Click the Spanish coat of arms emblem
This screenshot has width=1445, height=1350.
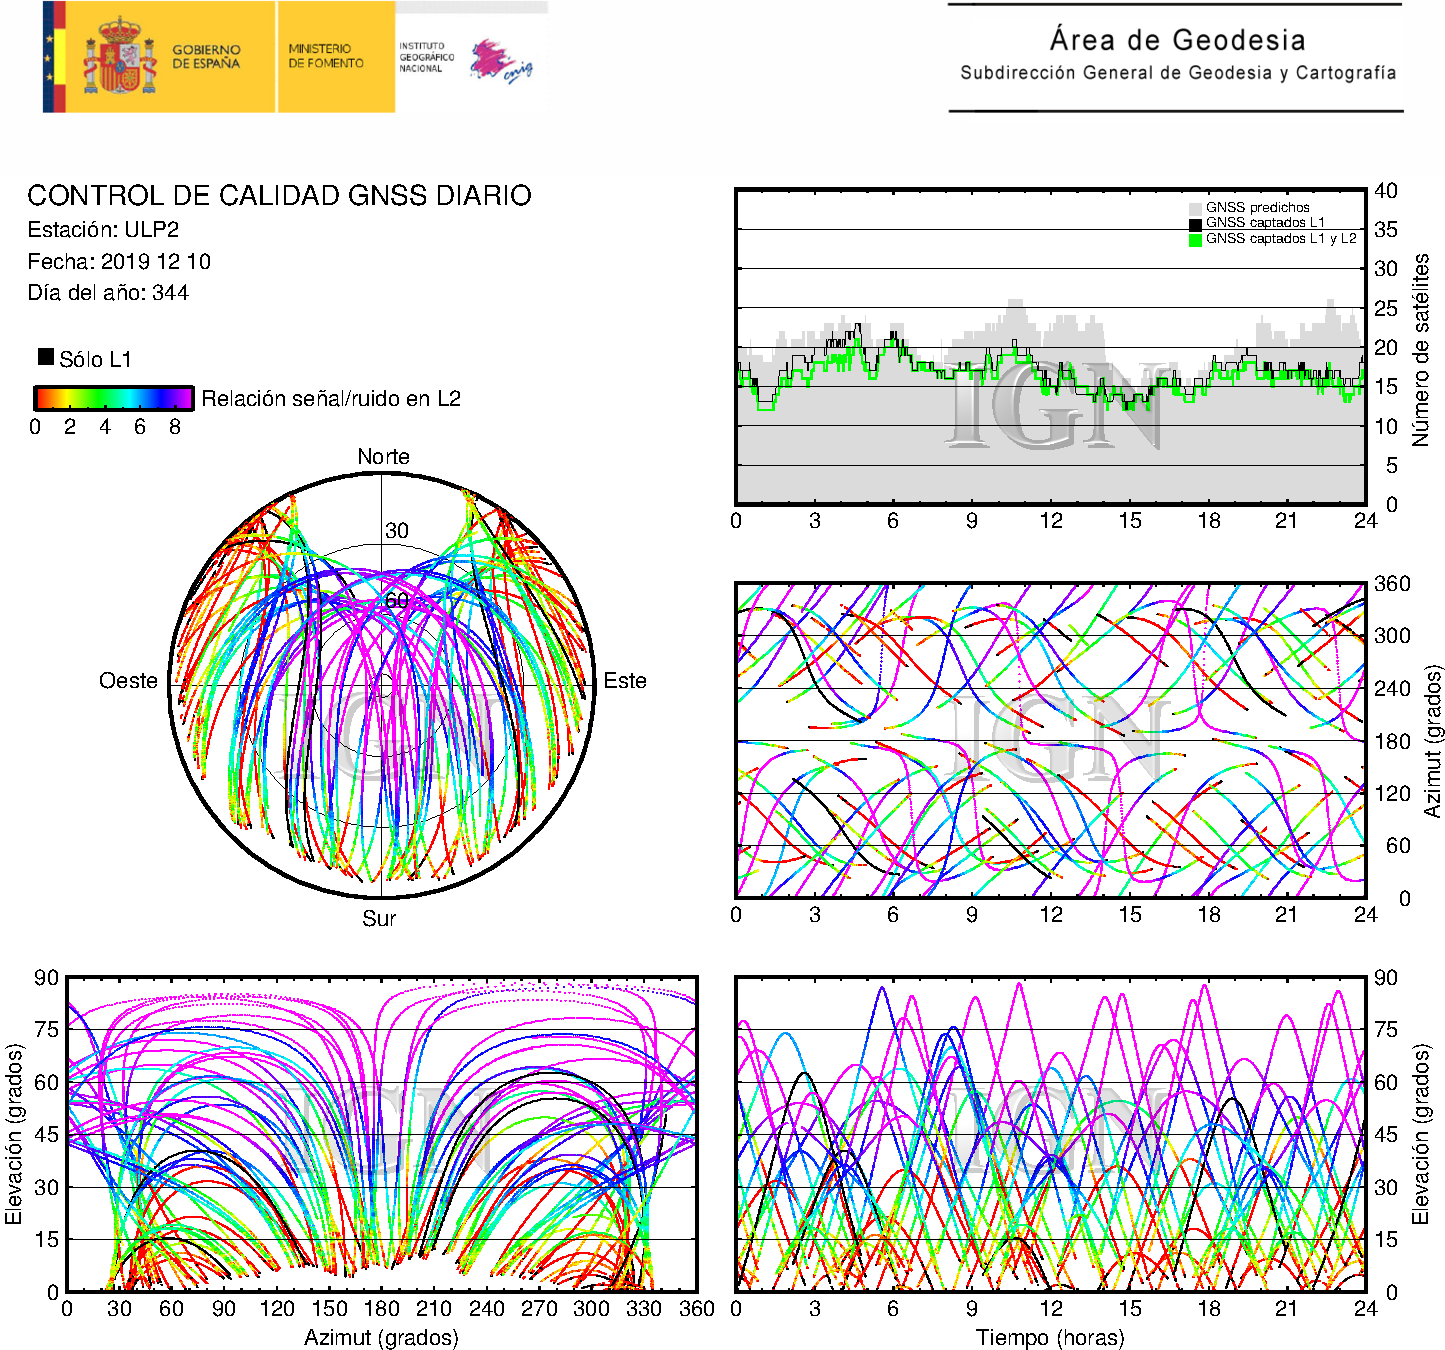coord(119,57)
